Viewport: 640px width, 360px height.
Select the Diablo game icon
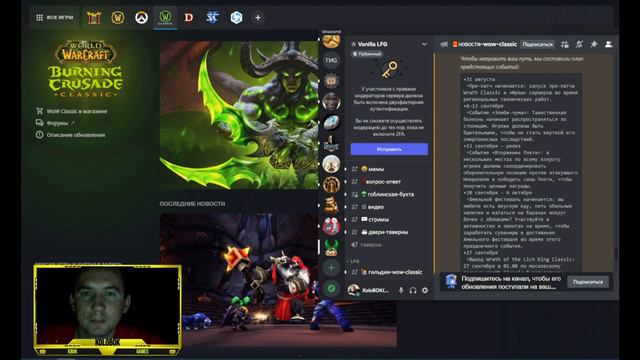point(189,18)
